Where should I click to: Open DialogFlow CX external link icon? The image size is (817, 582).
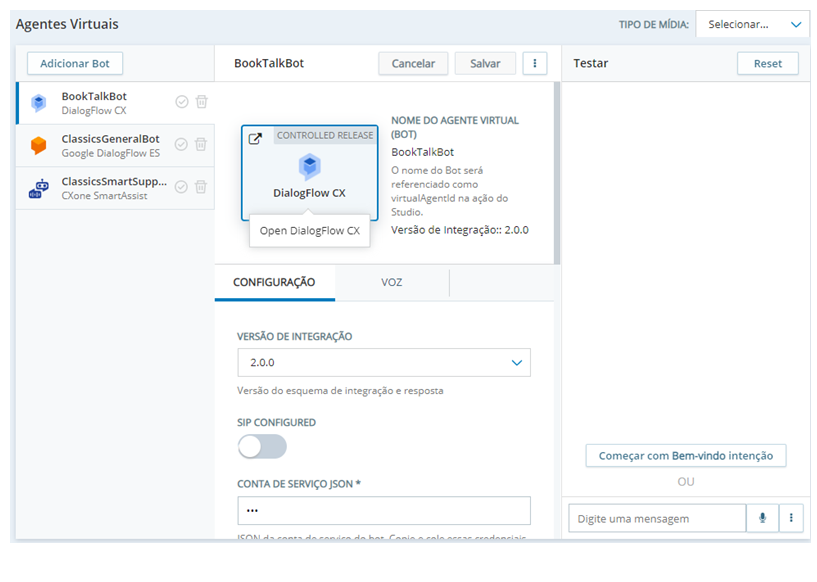[x=255, y=139]
